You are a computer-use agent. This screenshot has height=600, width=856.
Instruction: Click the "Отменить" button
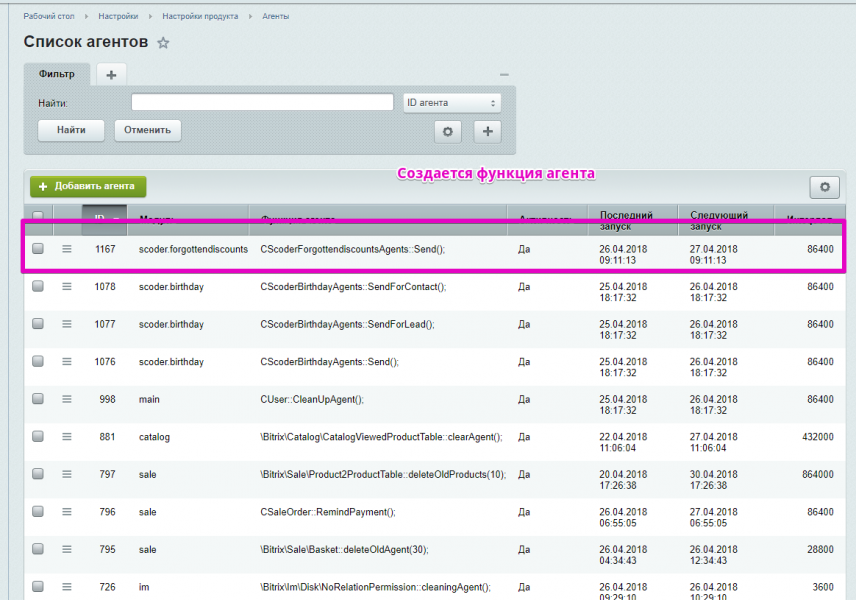click(147, 130)
